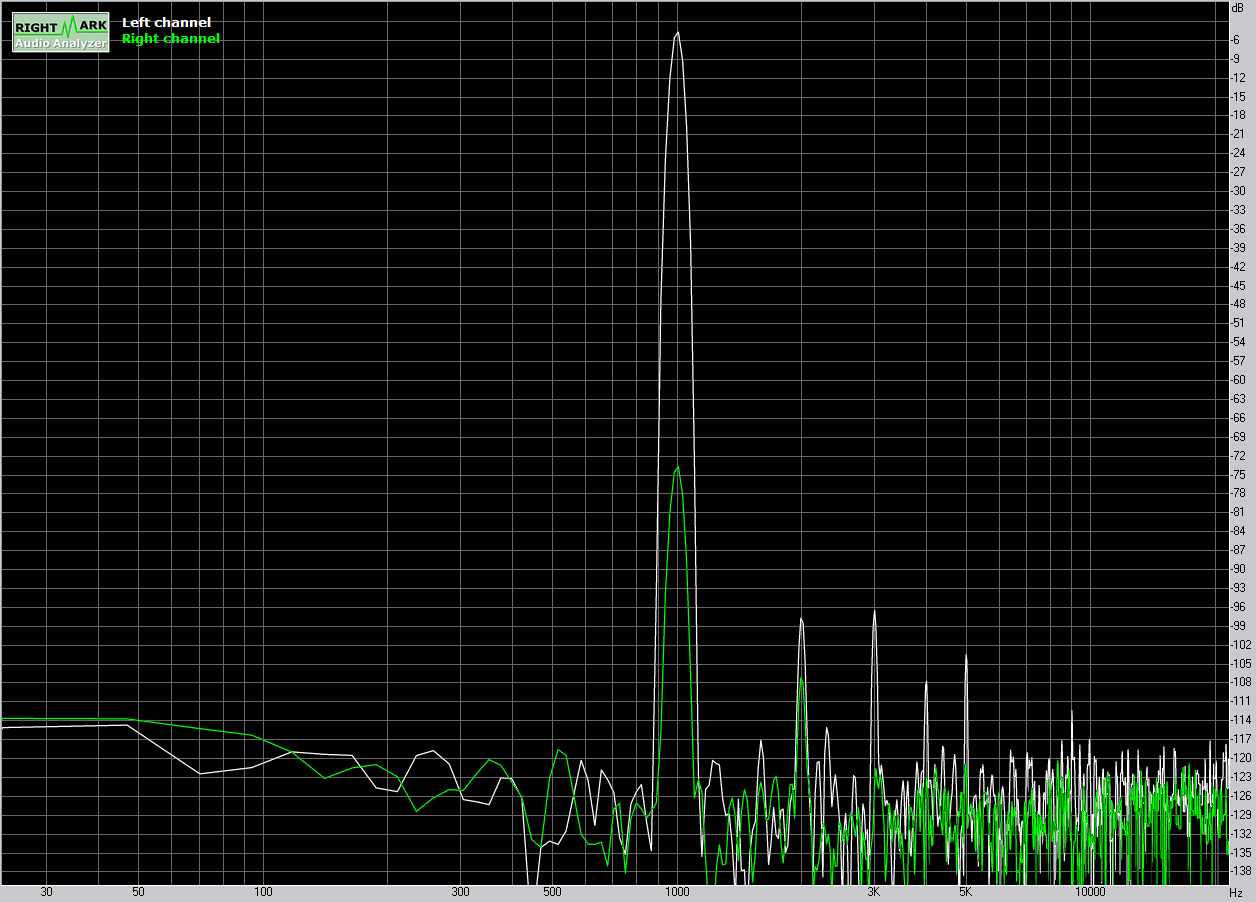
Task: Click the 30 Hz frequency axis label
Action: pos(46,892)
